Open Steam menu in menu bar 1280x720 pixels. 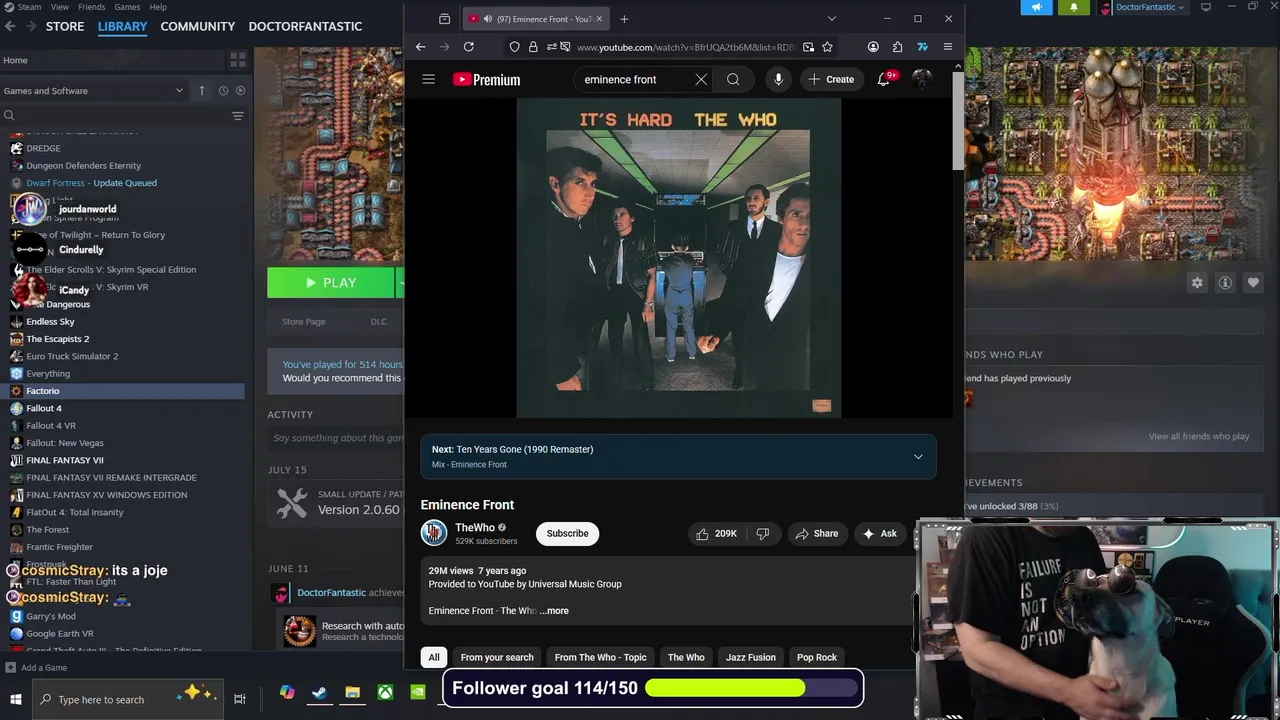29,7
